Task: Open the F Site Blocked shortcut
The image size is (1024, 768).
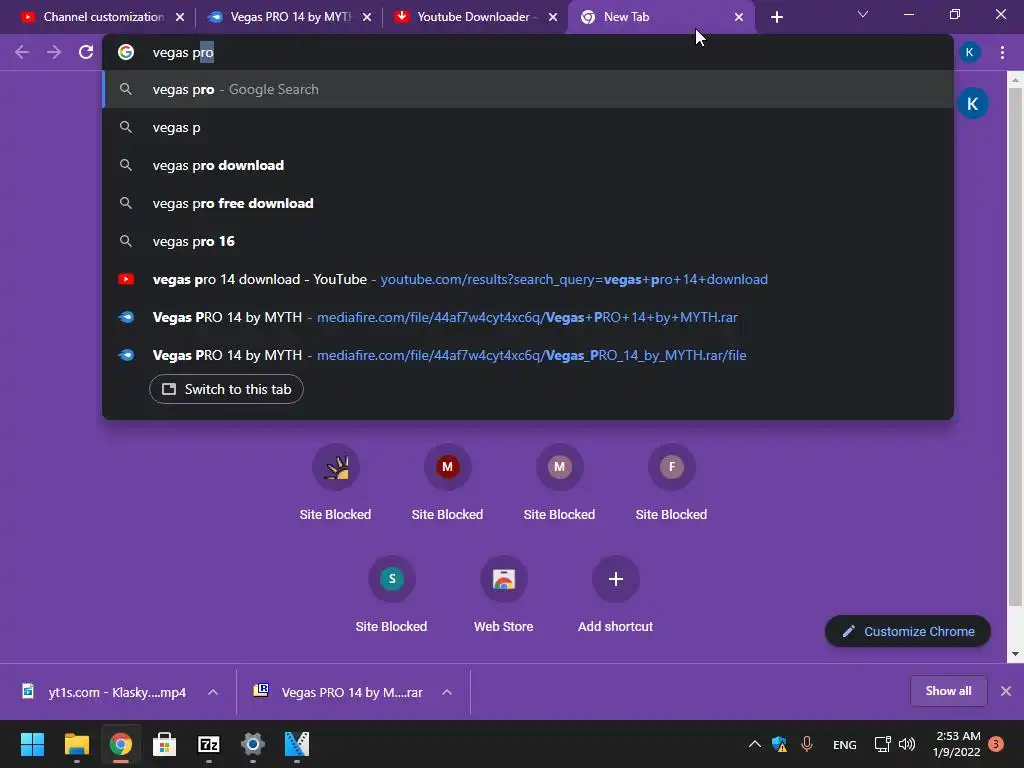Action: point(671,483)
